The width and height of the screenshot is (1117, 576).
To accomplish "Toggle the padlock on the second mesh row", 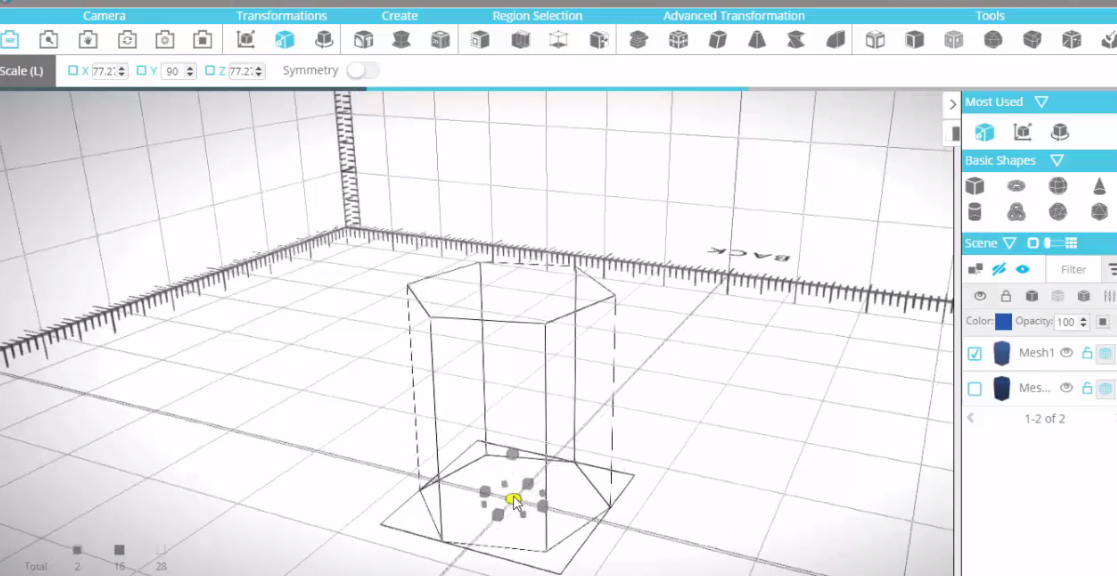I will [x=1087, y=388].
